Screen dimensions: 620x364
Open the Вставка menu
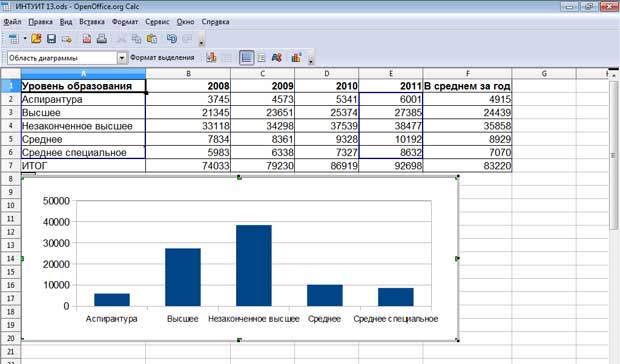point(92,22)
